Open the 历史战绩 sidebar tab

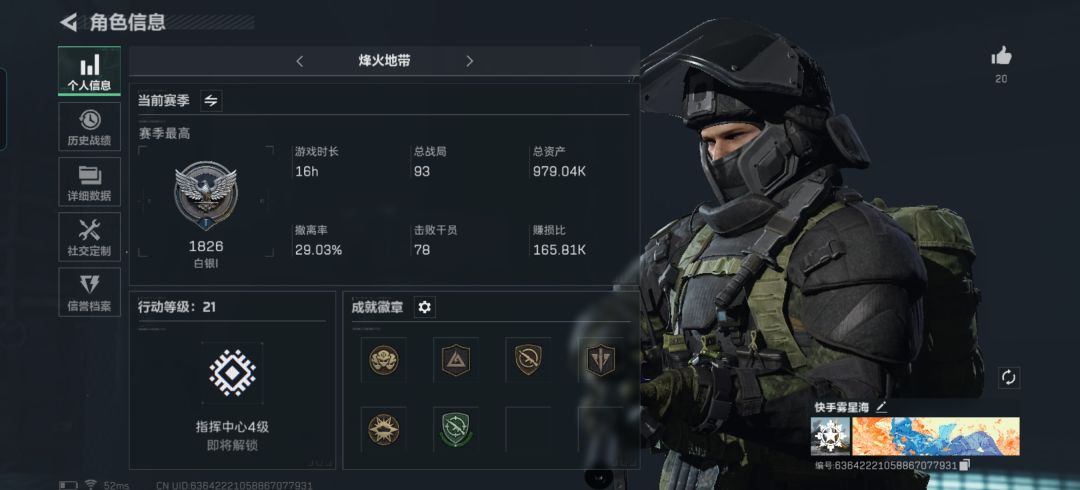click(x=90, y=127)
